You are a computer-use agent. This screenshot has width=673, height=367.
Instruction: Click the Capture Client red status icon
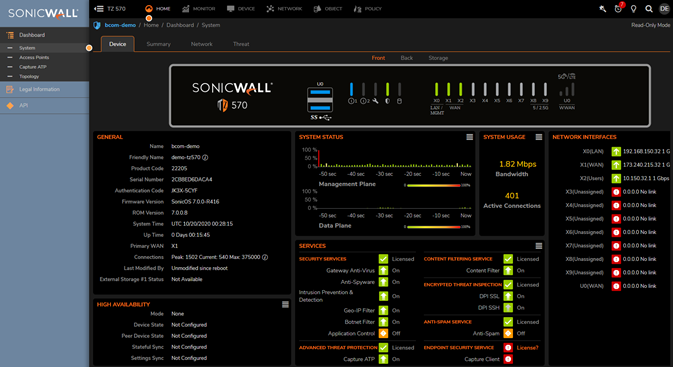[508, 359]
